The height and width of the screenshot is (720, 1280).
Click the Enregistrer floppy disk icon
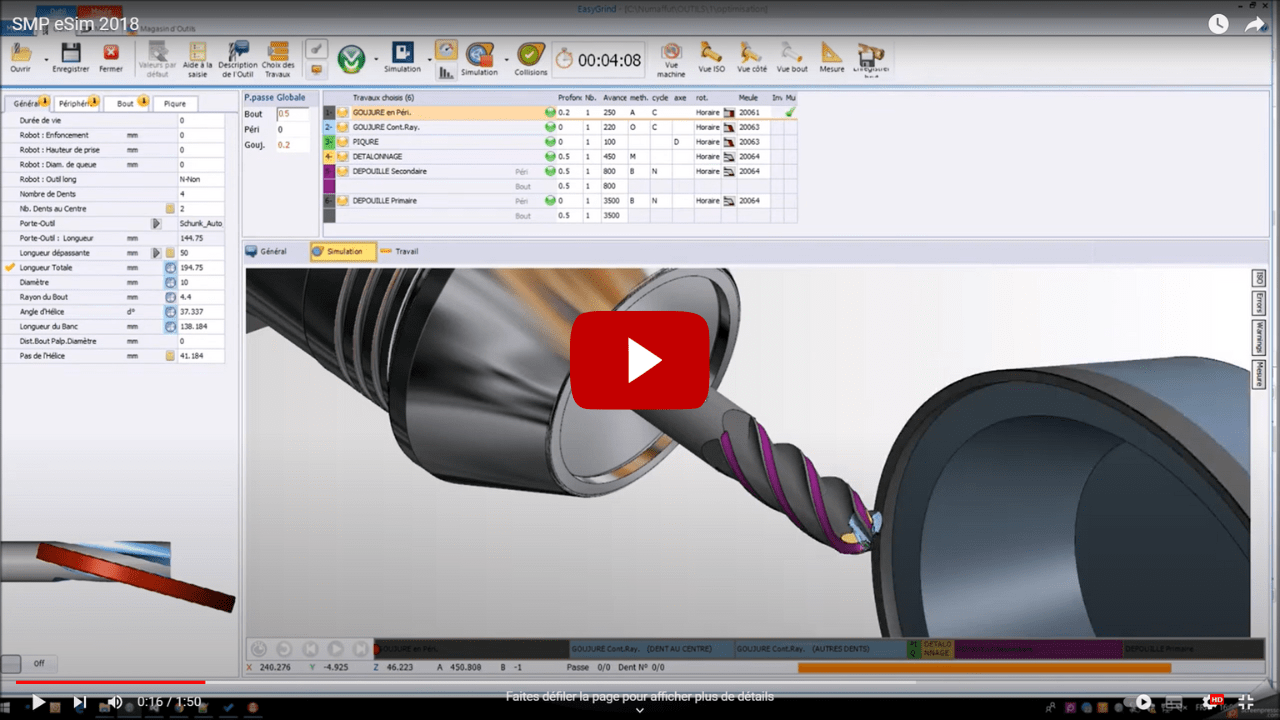tap(70, 53)
